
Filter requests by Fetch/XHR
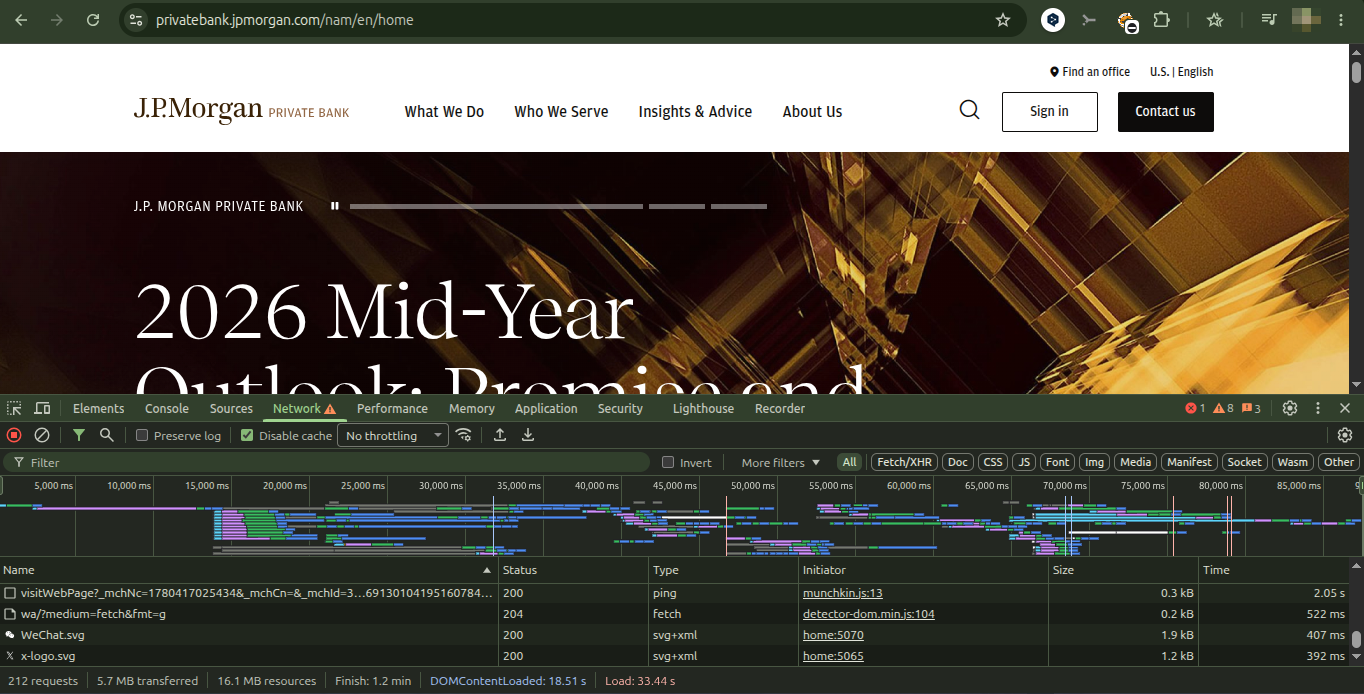tap(904, 462)
